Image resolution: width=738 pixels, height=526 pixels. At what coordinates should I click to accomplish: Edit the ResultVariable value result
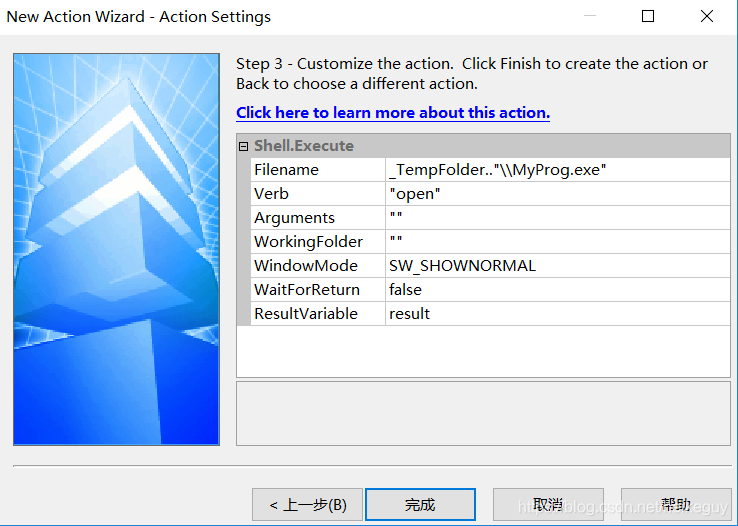coord(558,314)
